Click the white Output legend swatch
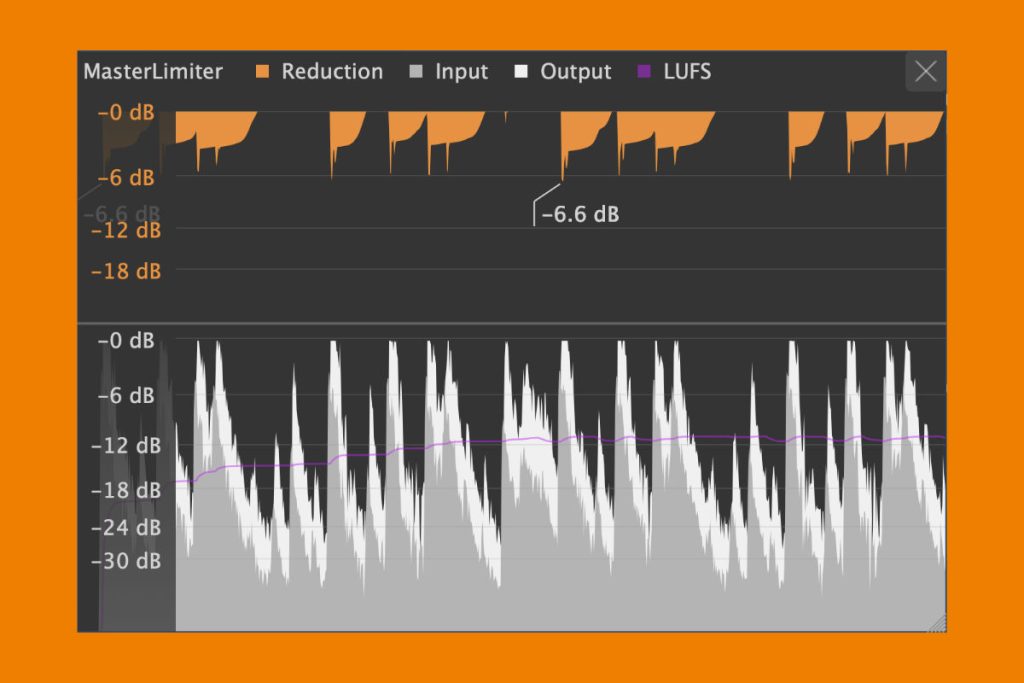 [x=522, y=72]
